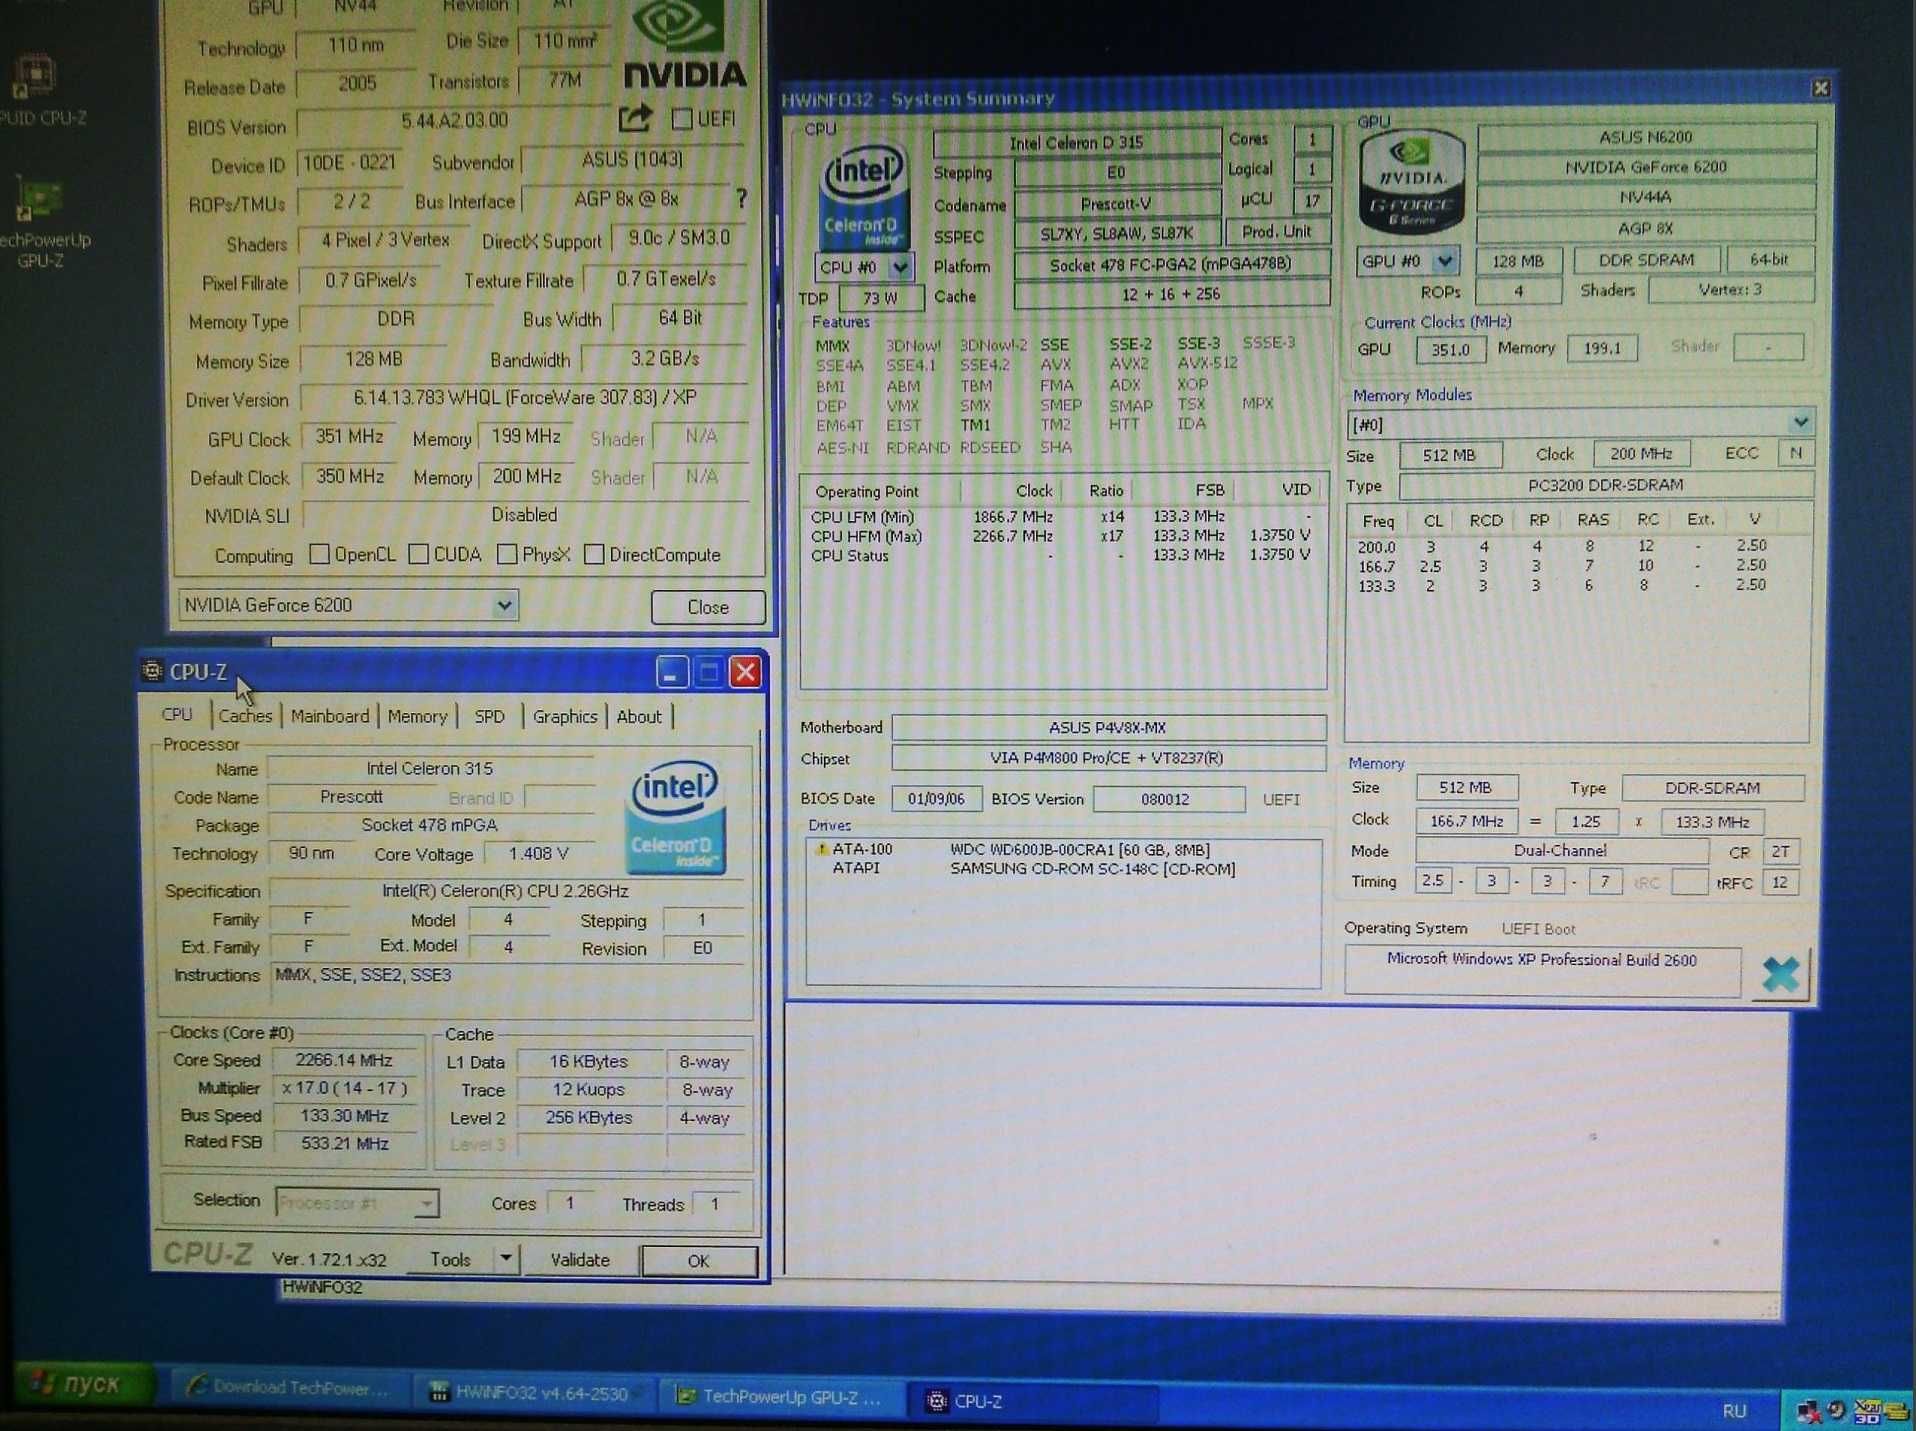Image resolution: width=1916 pixels, height=1431 pixels.
Task: Click the Prod. Unit button in HWiNFO32
Action: pyautogui.click(x=1276, y=232)
